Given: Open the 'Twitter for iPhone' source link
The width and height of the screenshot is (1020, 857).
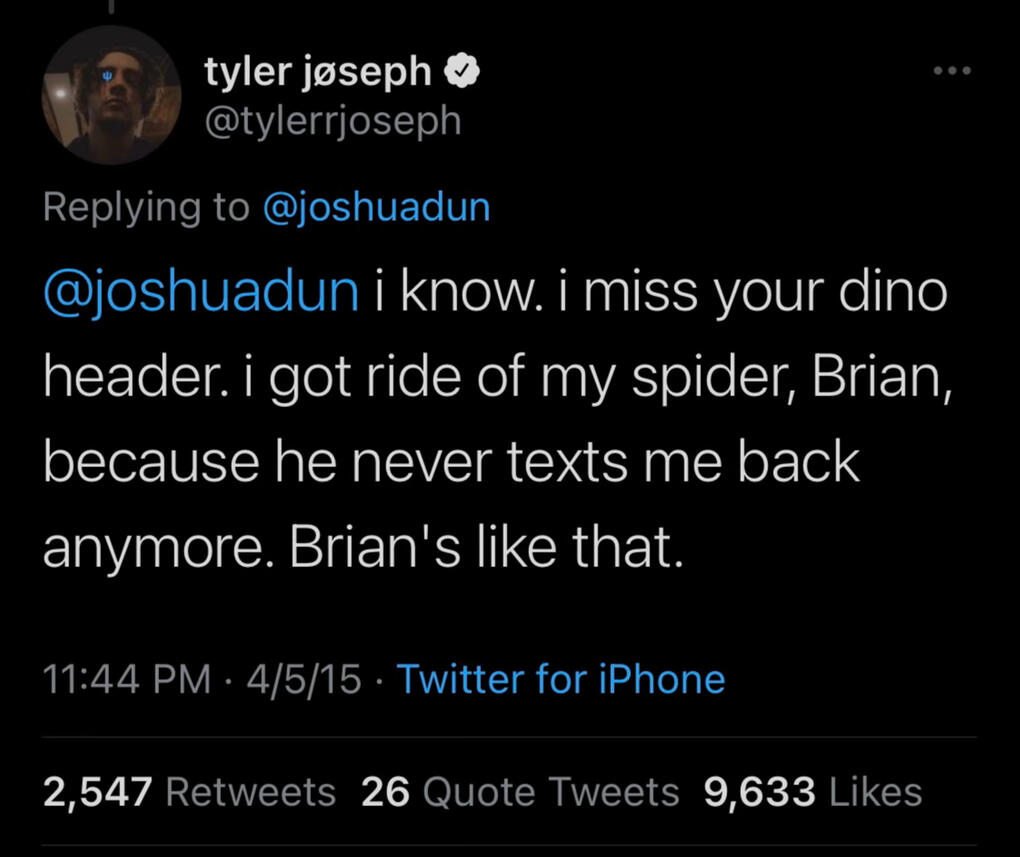Looking at the screenshot, I should [561, 680].
